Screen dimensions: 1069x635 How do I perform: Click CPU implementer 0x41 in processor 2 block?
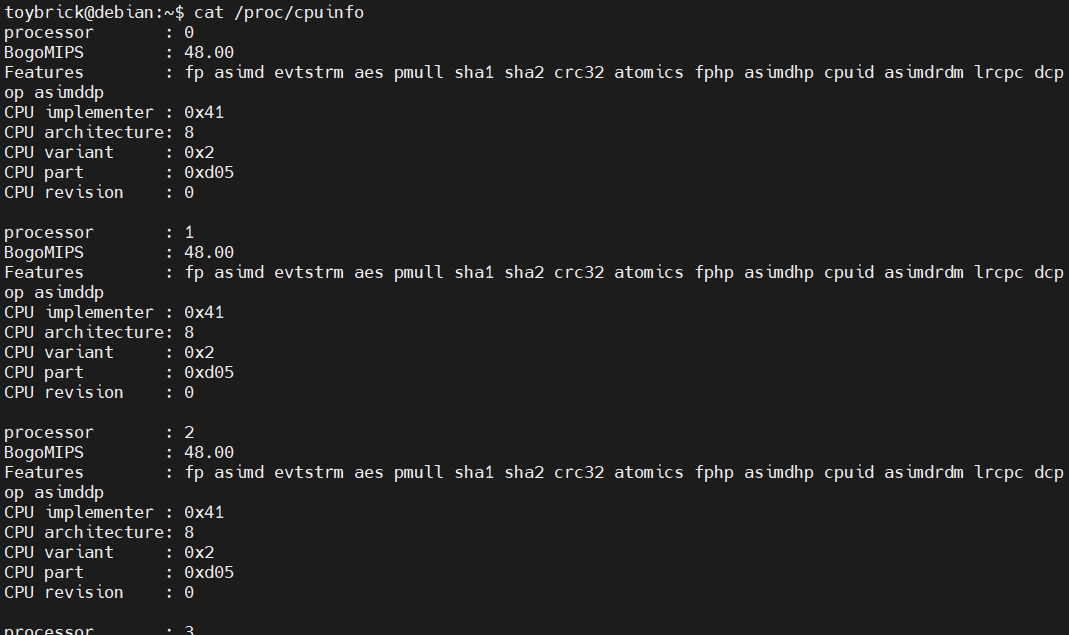tap(204, 512)
